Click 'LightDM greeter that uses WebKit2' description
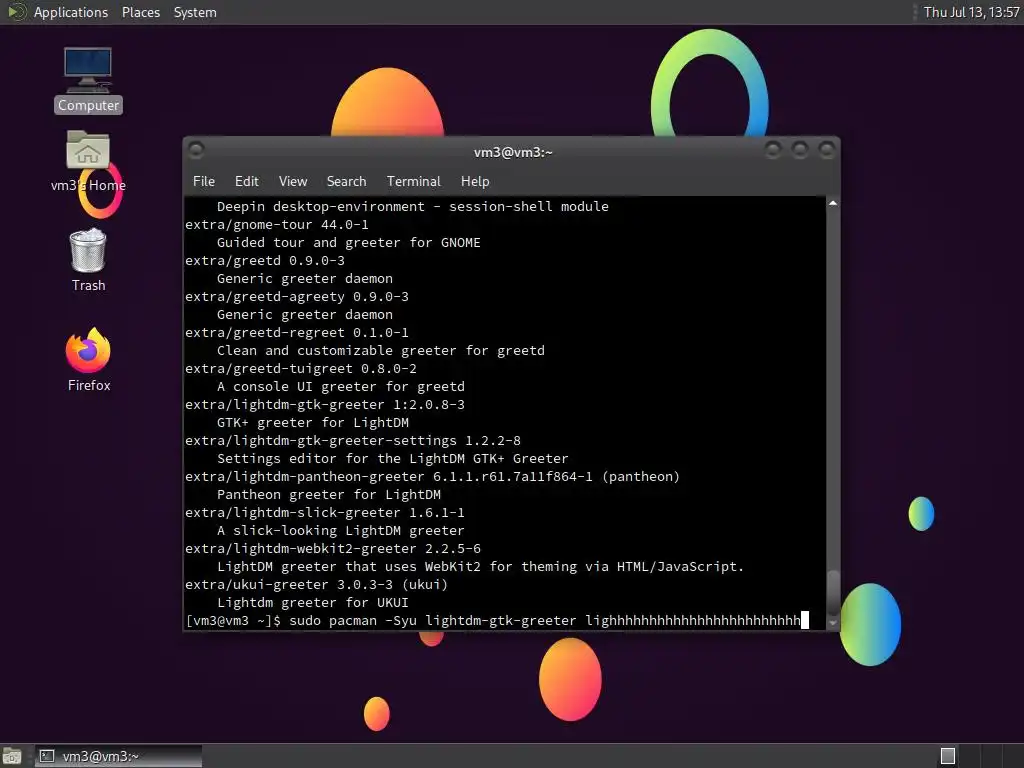 [x=480, y=566]
